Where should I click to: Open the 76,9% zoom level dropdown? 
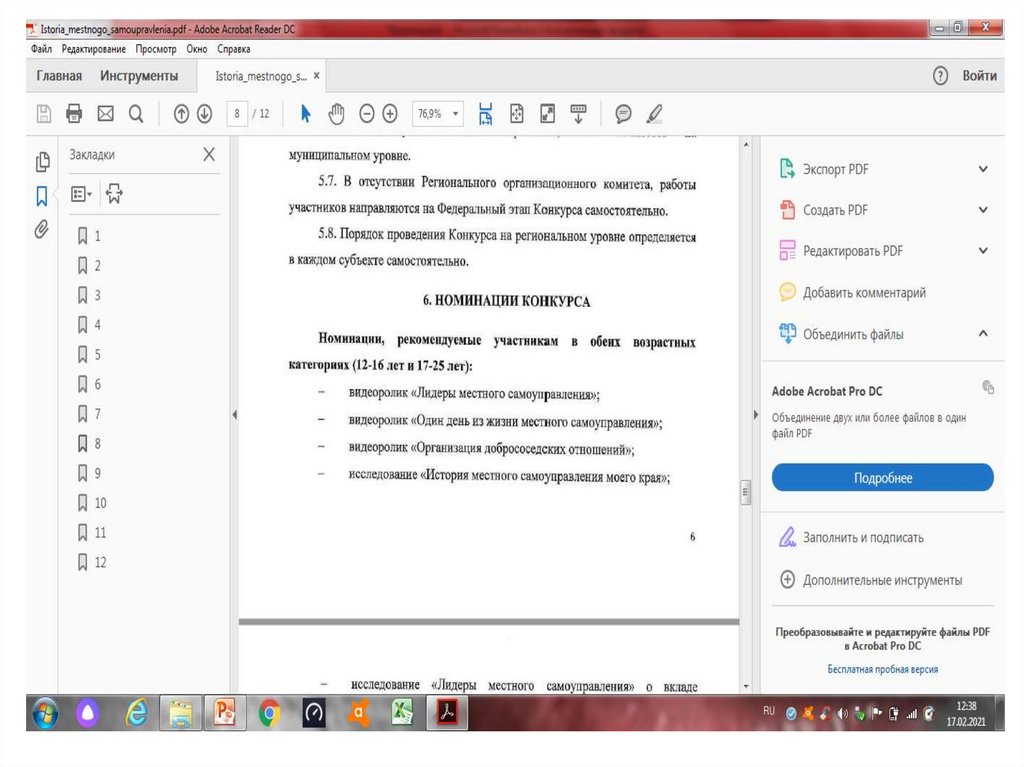pos(438,114)
